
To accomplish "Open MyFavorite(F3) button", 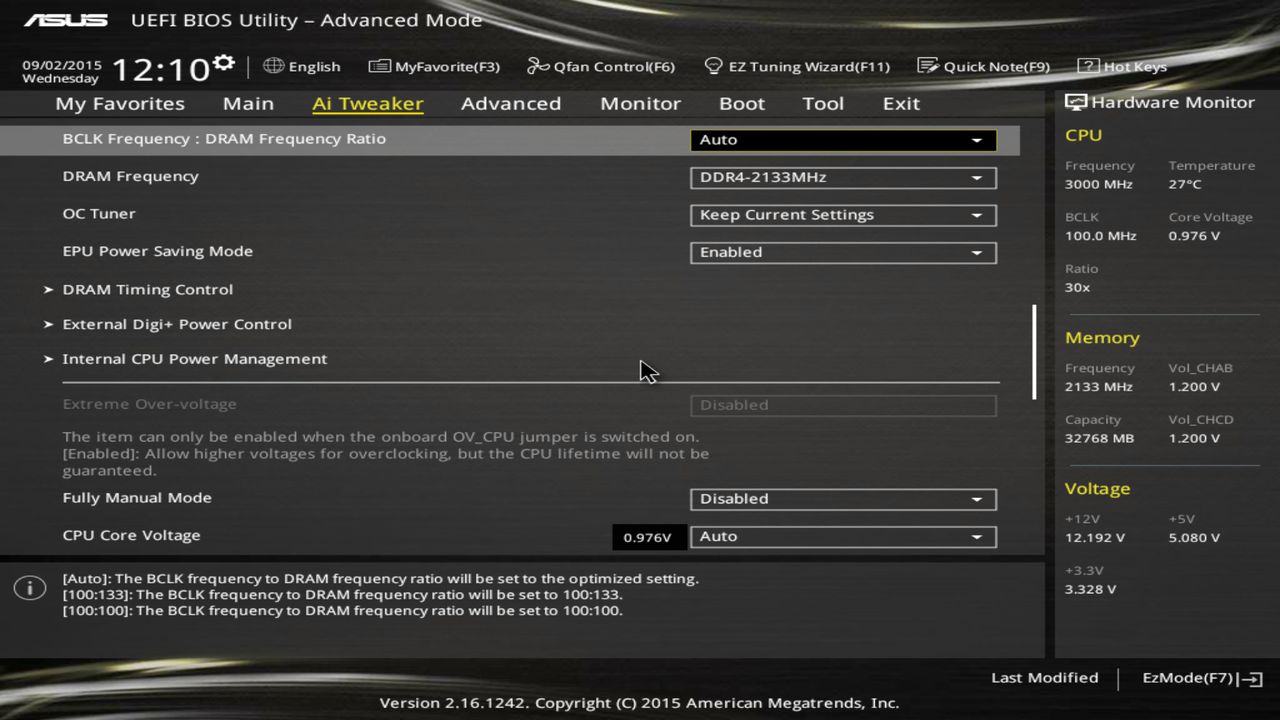I will [x=434, y=66].
